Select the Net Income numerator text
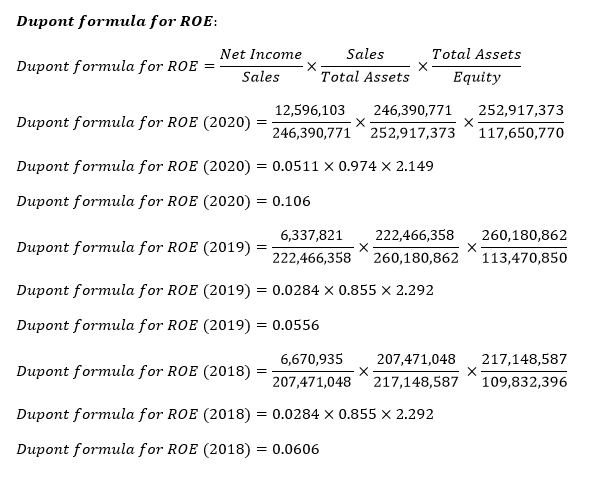The height and width of the screenshot is (488, 591). 261,55
